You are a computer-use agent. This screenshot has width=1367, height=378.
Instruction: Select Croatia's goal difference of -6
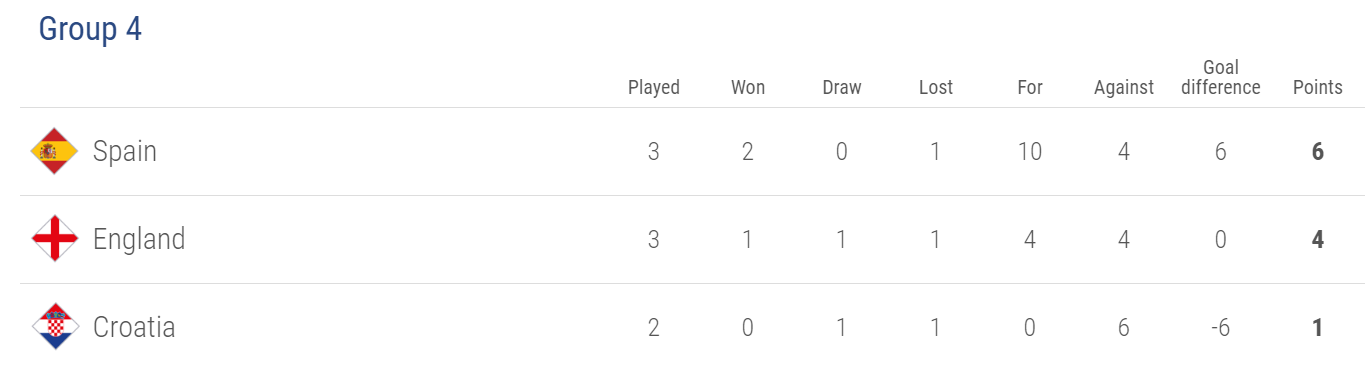(1221, 328)
